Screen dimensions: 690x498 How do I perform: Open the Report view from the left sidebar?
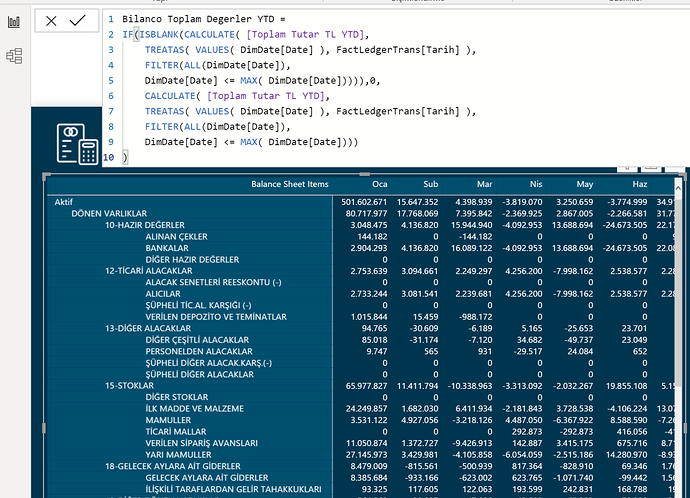(14, 21)
